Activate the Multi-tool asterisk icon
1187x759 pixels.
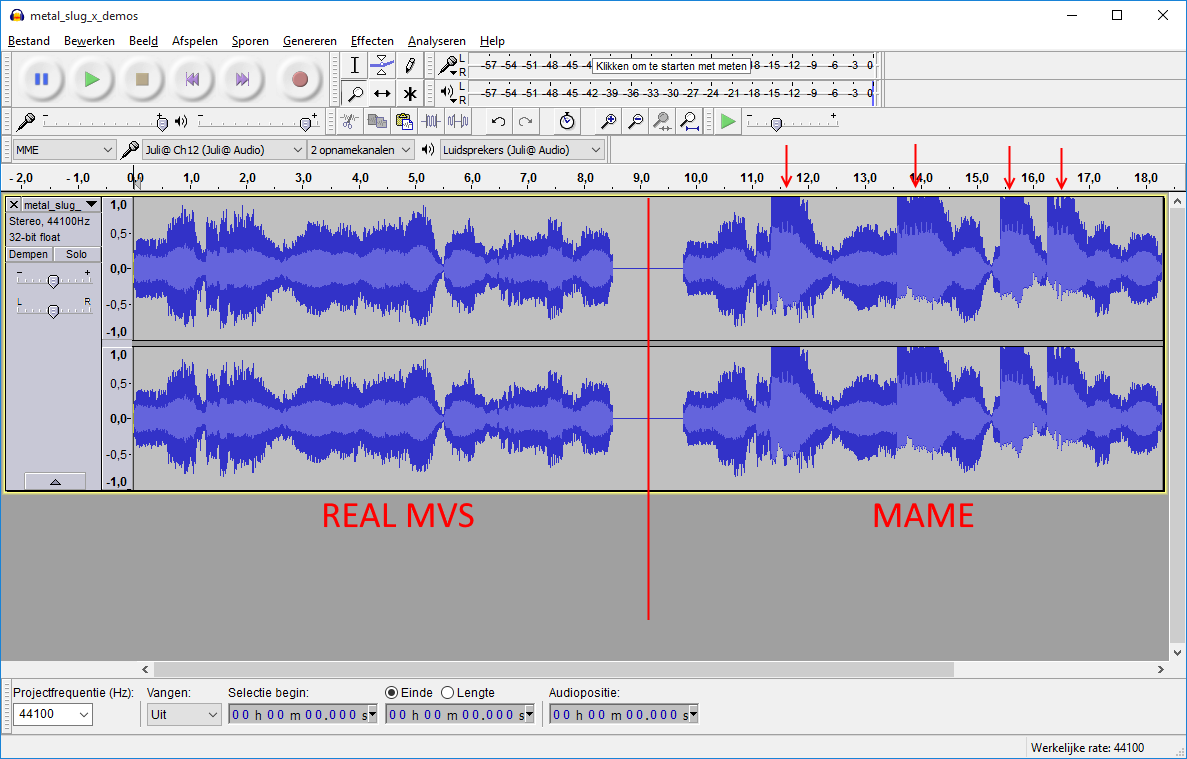point(410,94)
